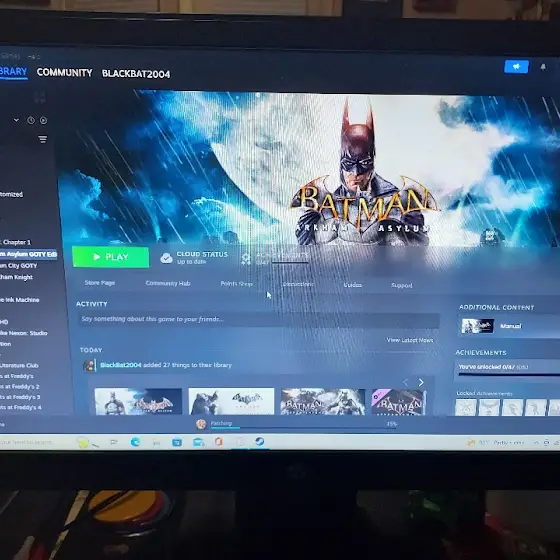
Task: Click the achievements trophy icon beside Play
Action: click(246, 258)
